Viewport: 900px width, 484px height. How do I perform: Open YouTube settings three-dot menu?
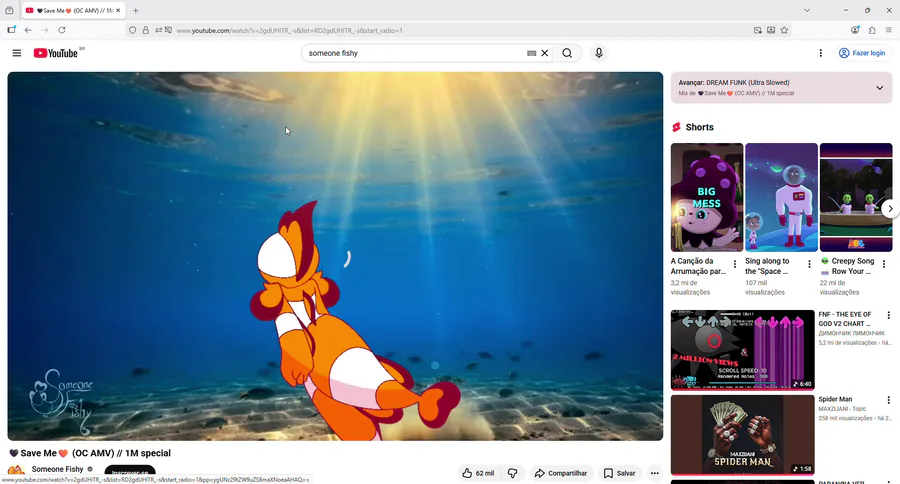(820, 53)
